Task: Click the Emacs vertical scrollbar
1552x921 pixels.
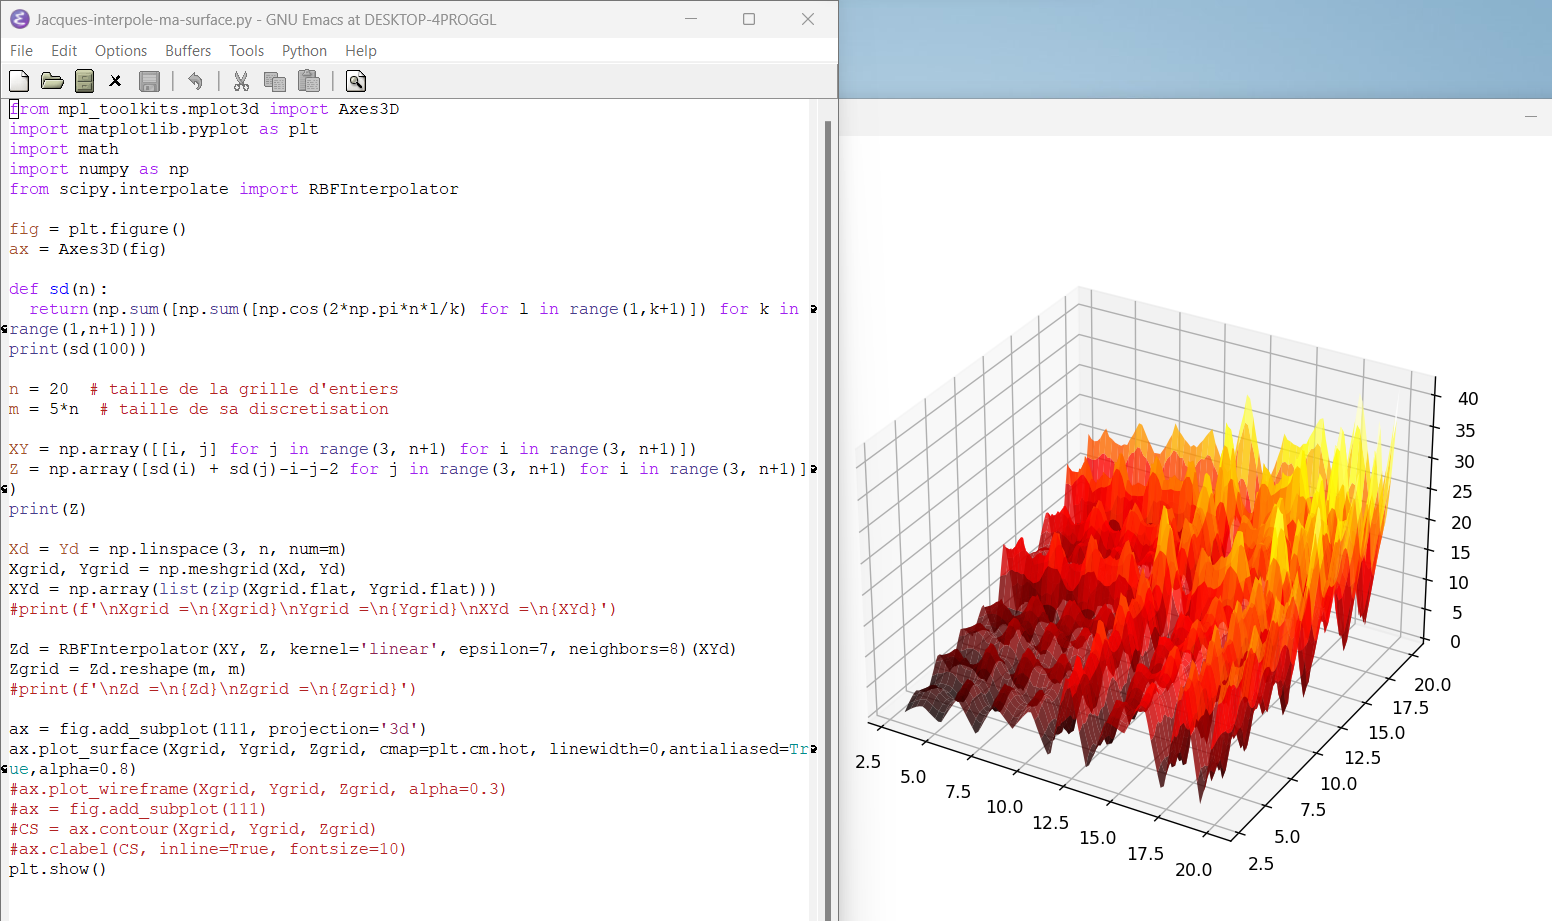Action: (827, 500)
